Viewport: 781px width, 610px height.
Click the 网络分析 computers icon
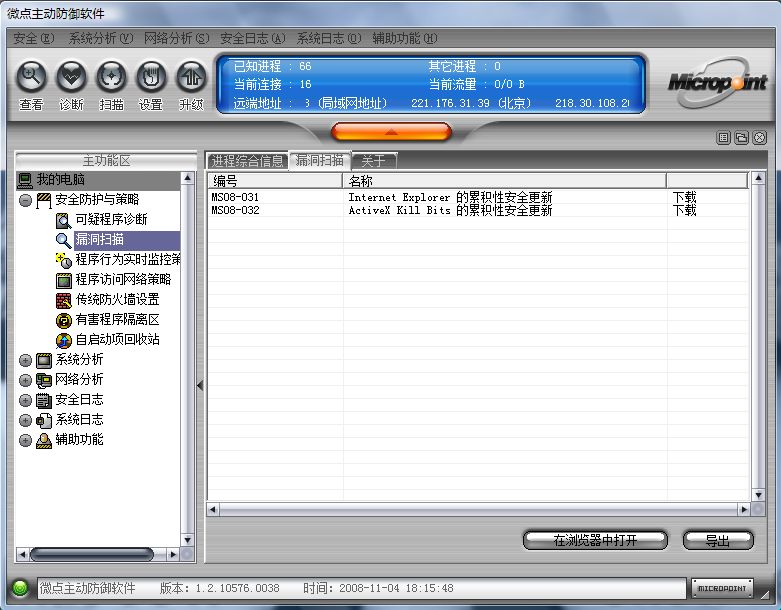[44, 380]
